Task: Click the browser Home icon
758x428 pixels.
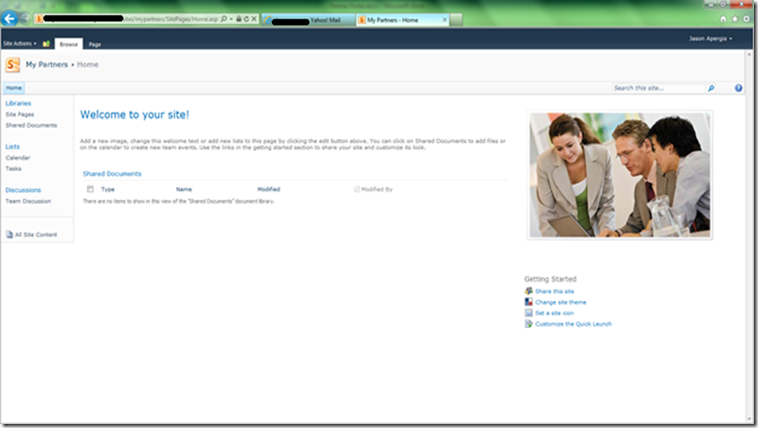Action: pos(723,19)
